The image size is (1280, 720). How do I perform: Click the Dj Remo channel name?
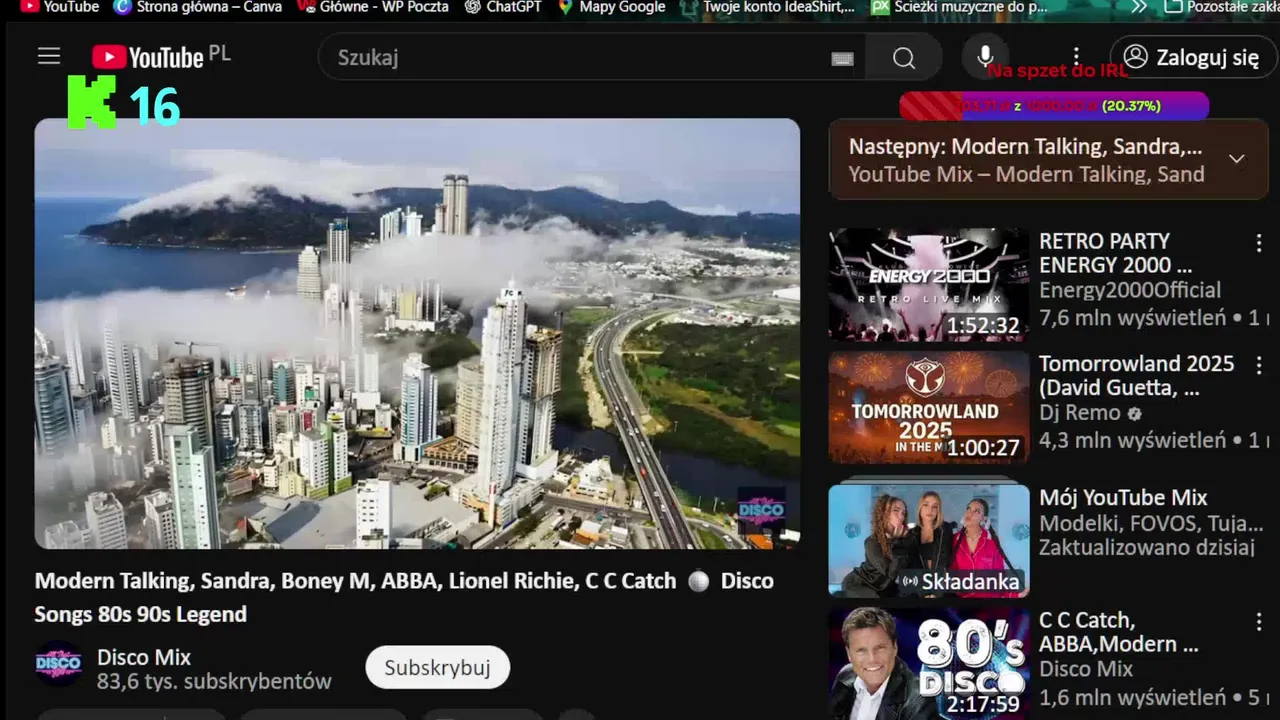click(1080, 412)
